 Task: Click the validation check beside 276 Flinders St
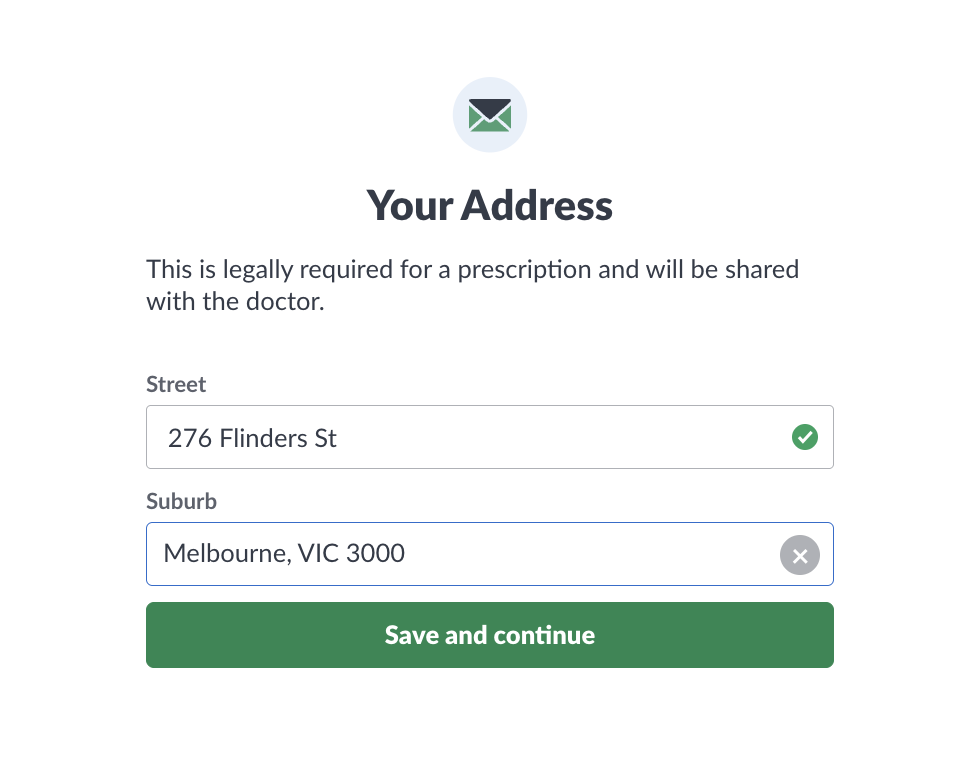[x=804, y=437]
